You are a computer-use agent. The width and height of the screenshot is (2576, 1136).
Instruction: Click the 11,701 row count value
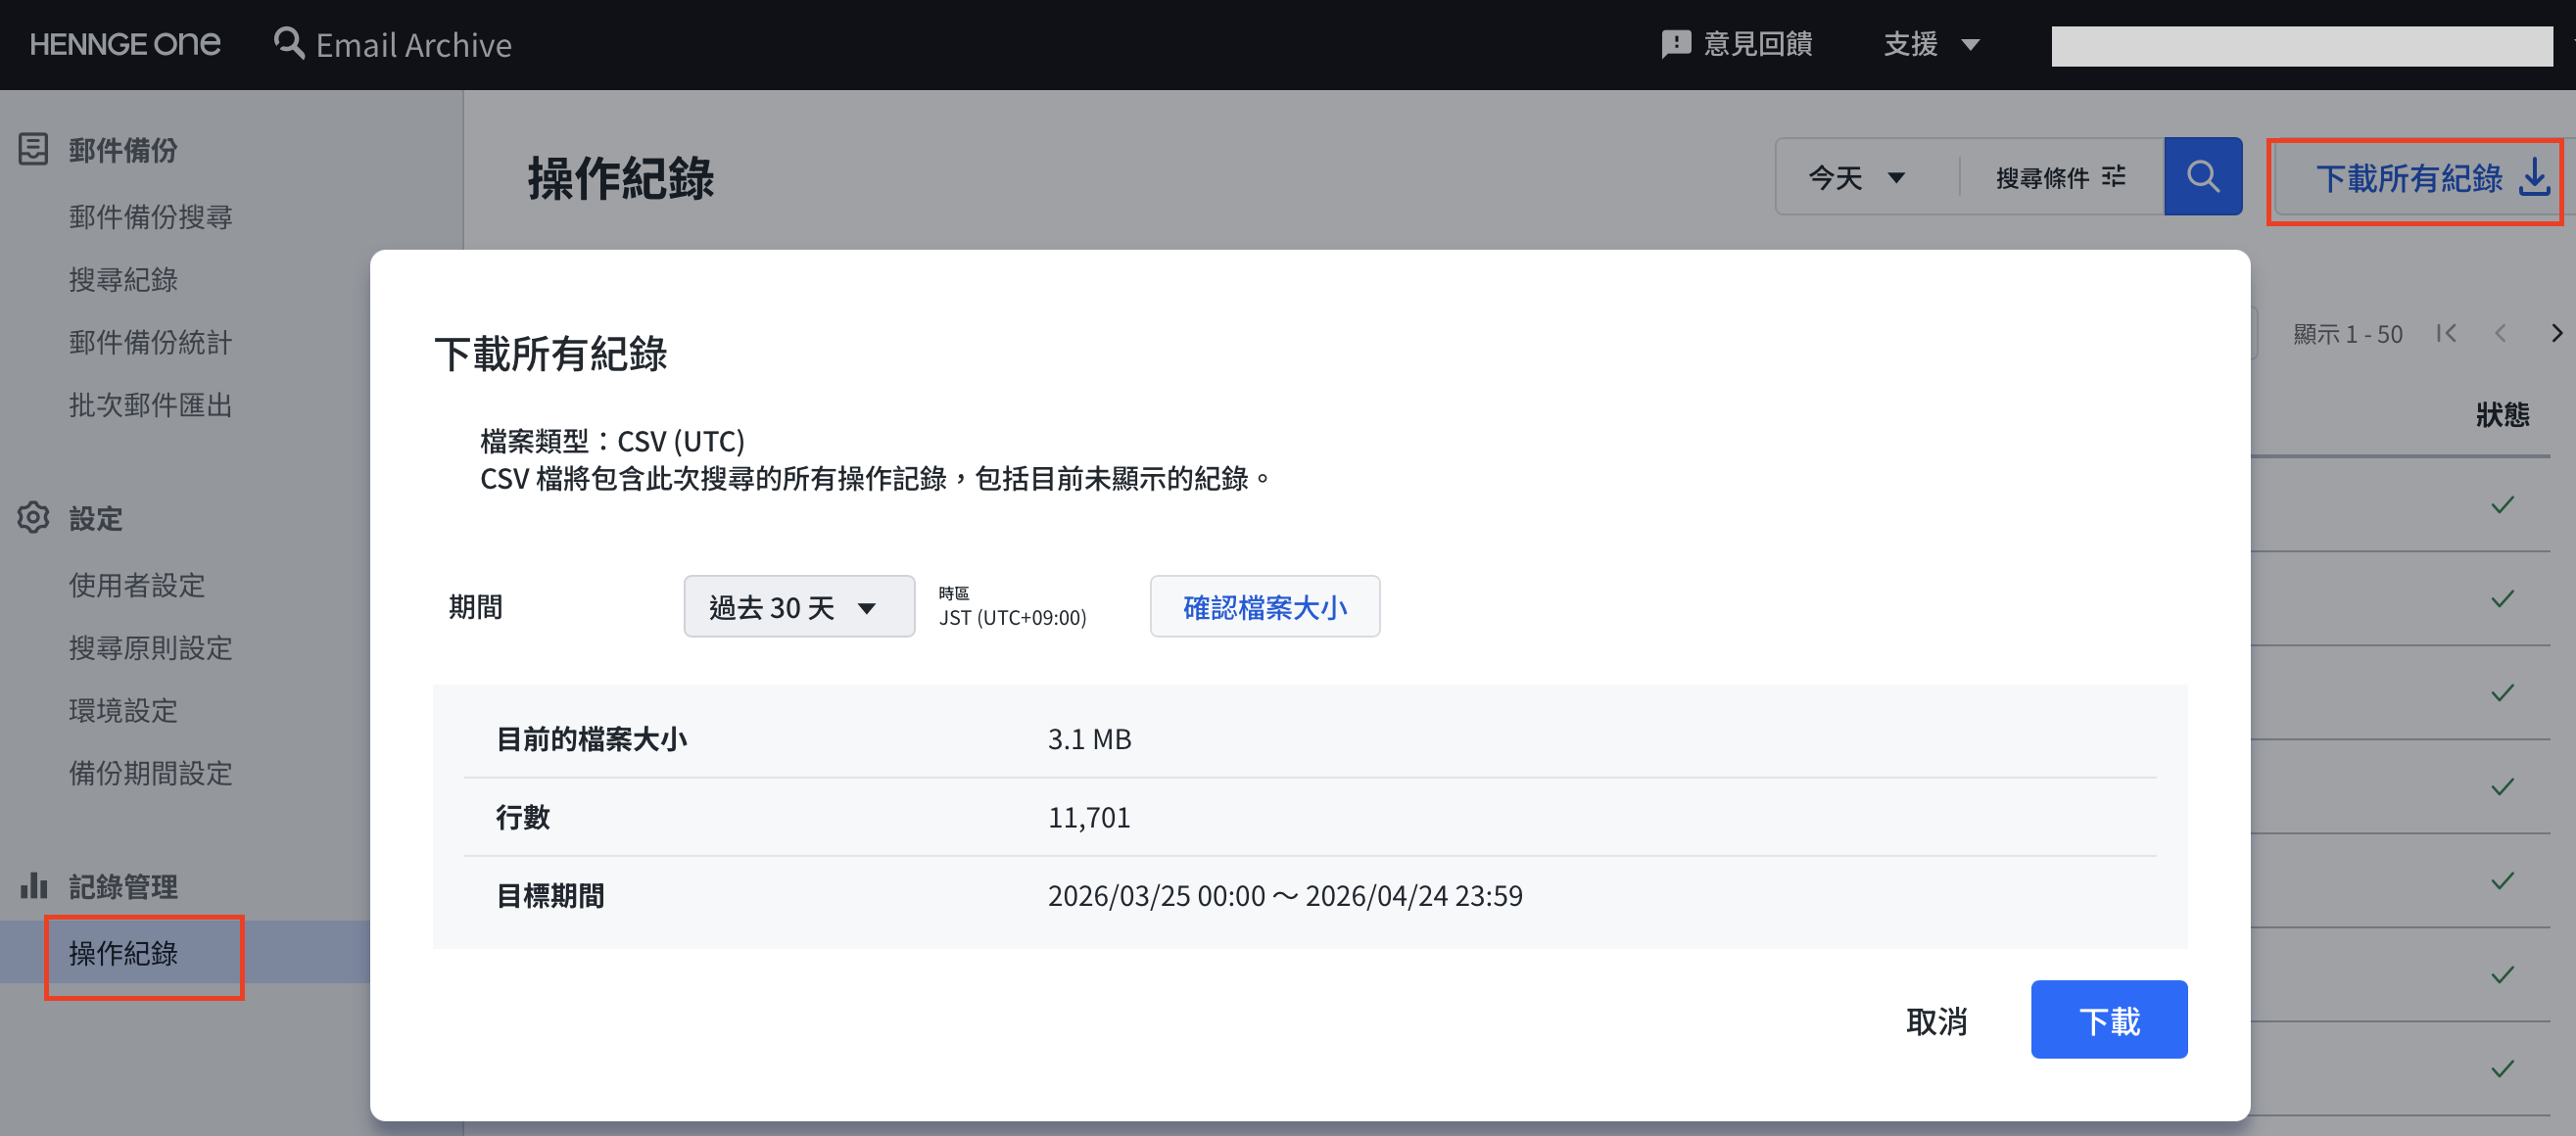[1088, 817]
